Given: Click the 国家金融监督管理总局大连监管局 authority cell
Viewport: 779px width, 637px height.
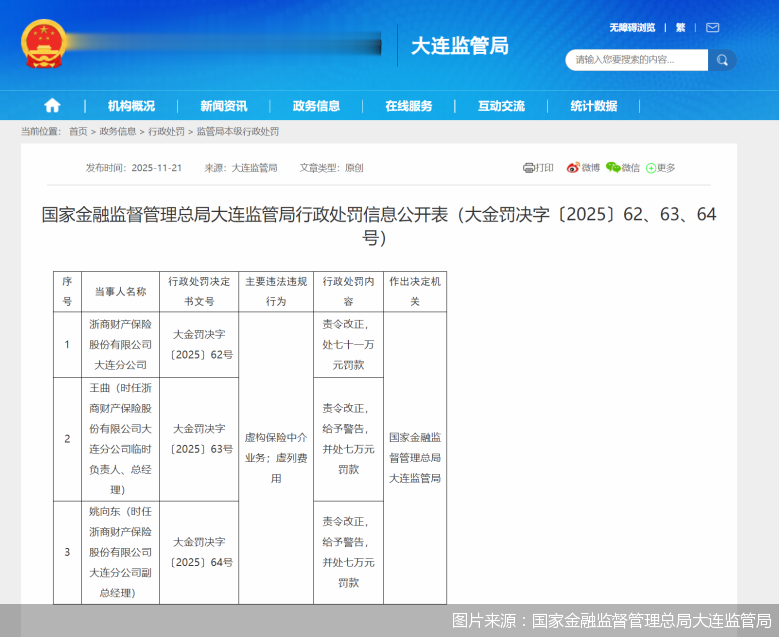Looking at the screenshot, I should [415, 458].
